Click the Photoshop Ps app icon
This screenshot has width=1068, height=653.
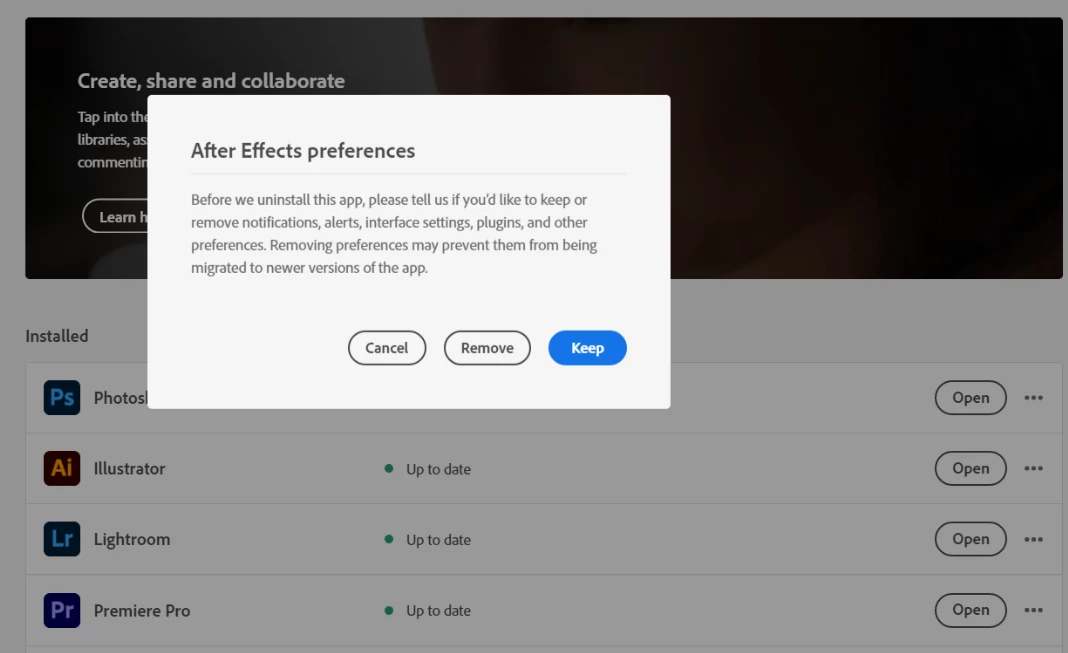(62, 398)
